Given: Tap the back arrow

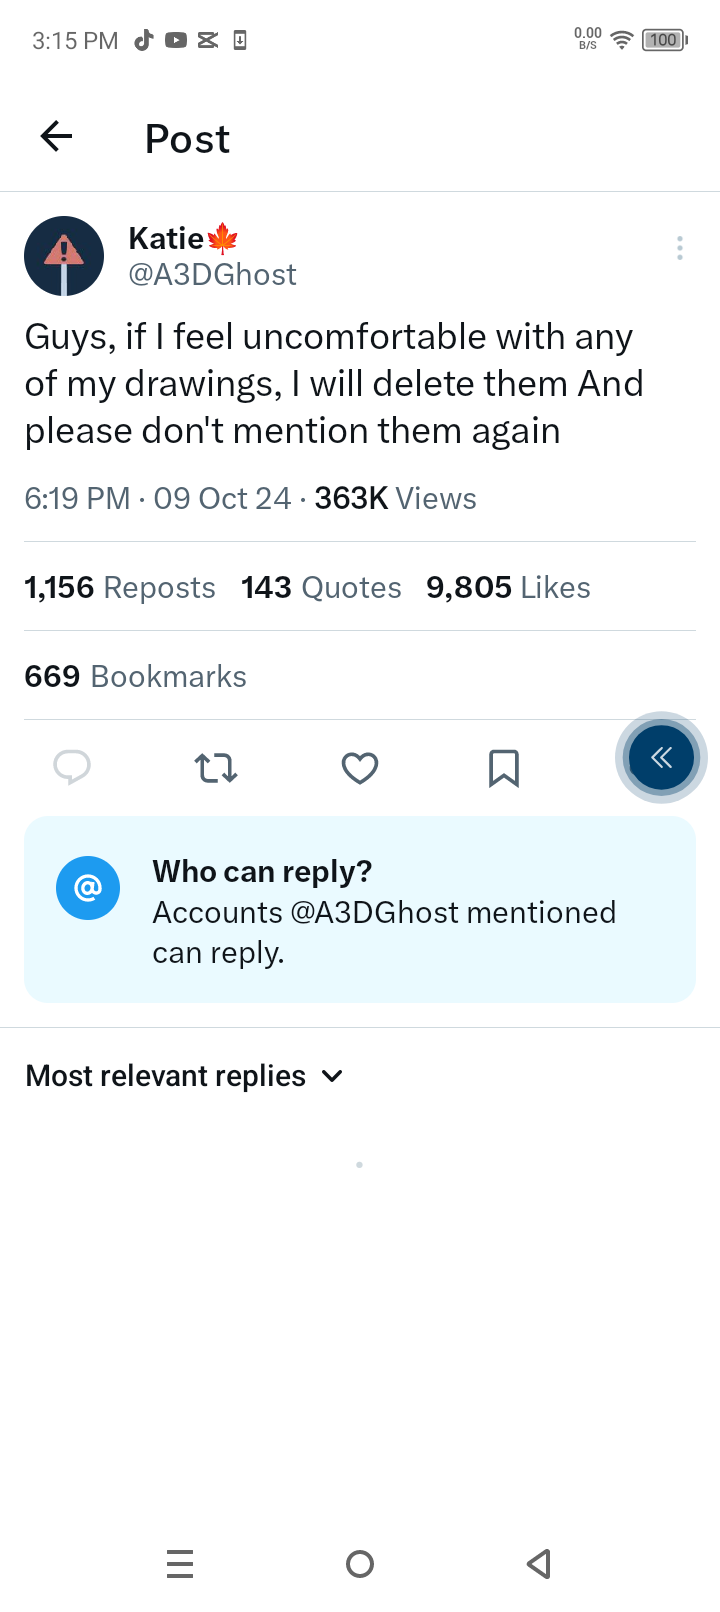Looking at the screenshot, I should [x=57, y=136].
